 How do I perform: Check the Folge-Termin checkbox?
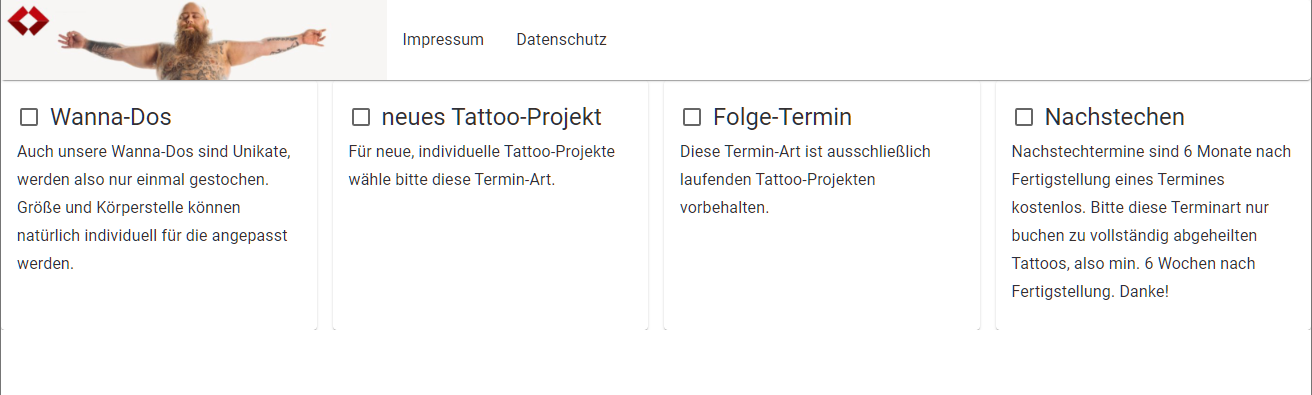click(x=692, y=117)
